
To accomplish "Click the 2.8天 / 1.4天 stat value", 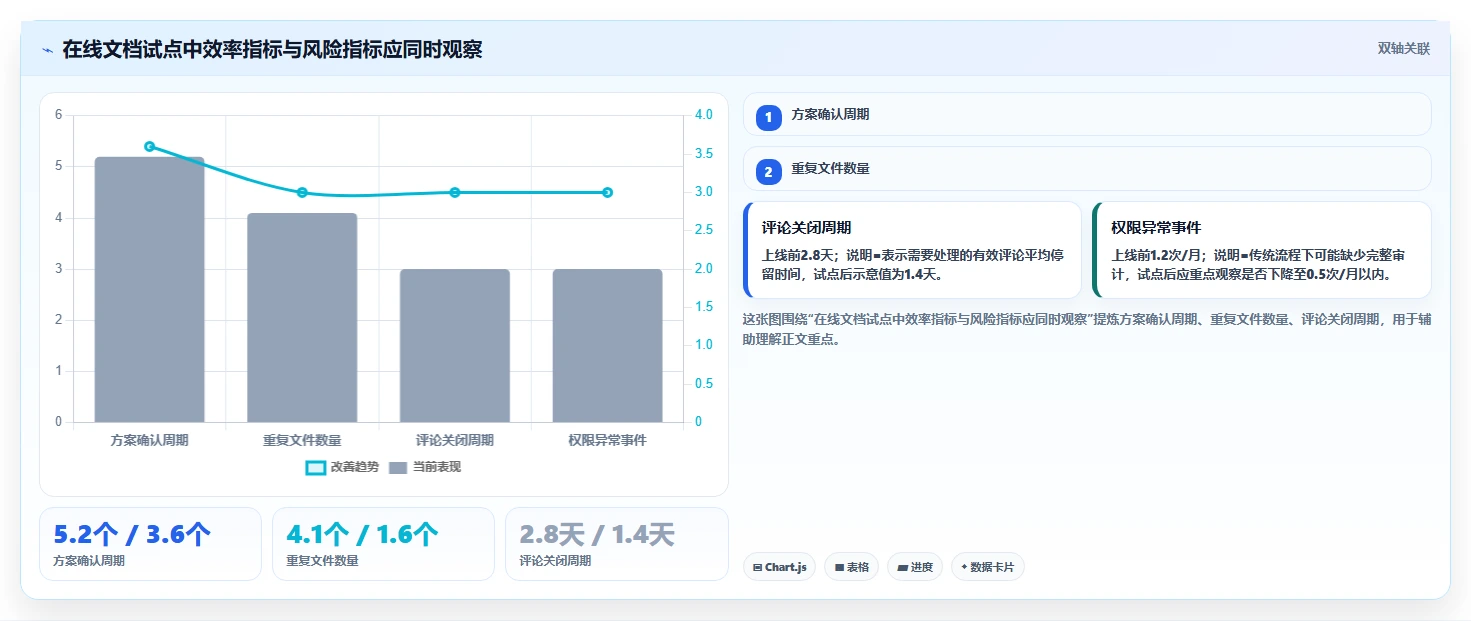I will pyautogui.click(x=597, y=535).
